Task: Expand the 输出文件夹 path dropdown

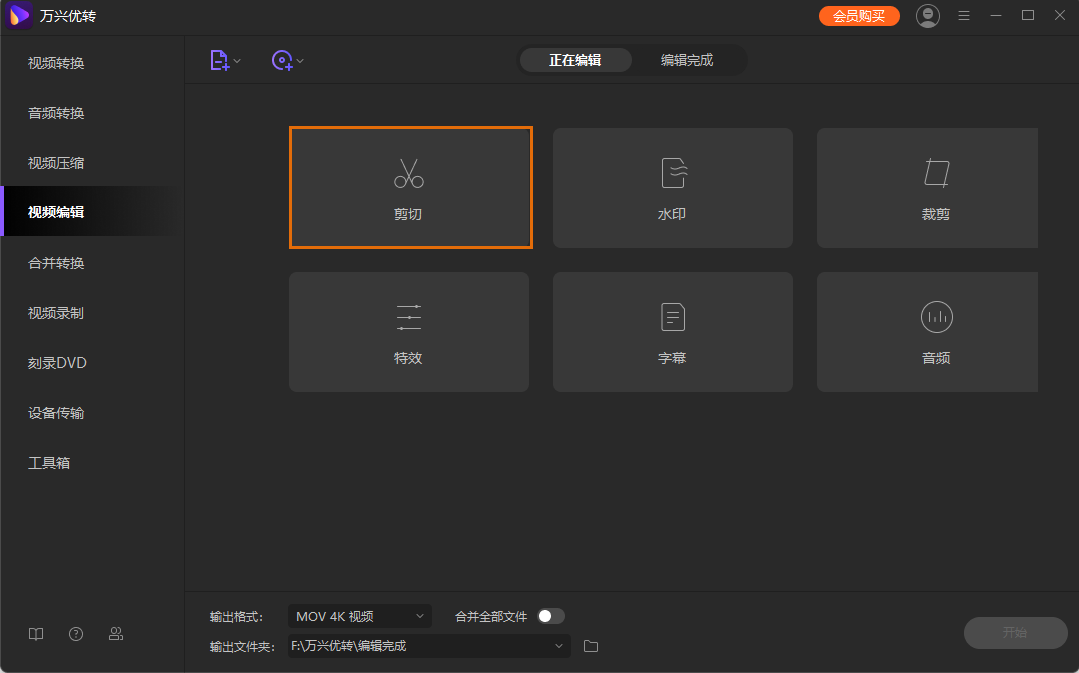Action: pos(559,646)
